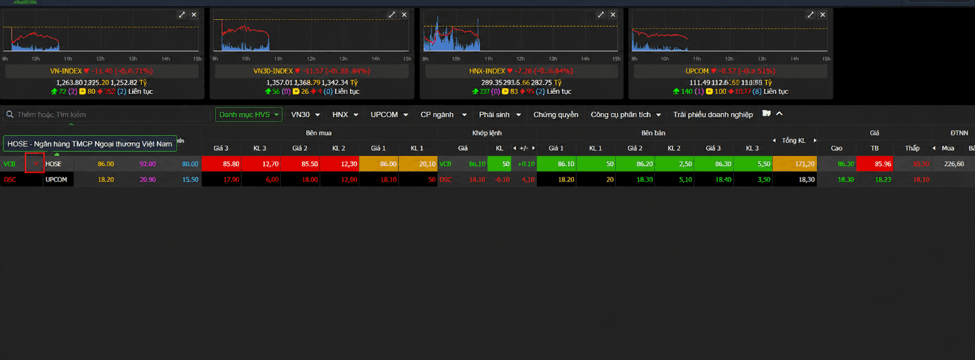Image resolution: width=975 pixels, height=360 pixels.
Task: Expand the VN-INDEX chart to full size
Action: (182, 14)
